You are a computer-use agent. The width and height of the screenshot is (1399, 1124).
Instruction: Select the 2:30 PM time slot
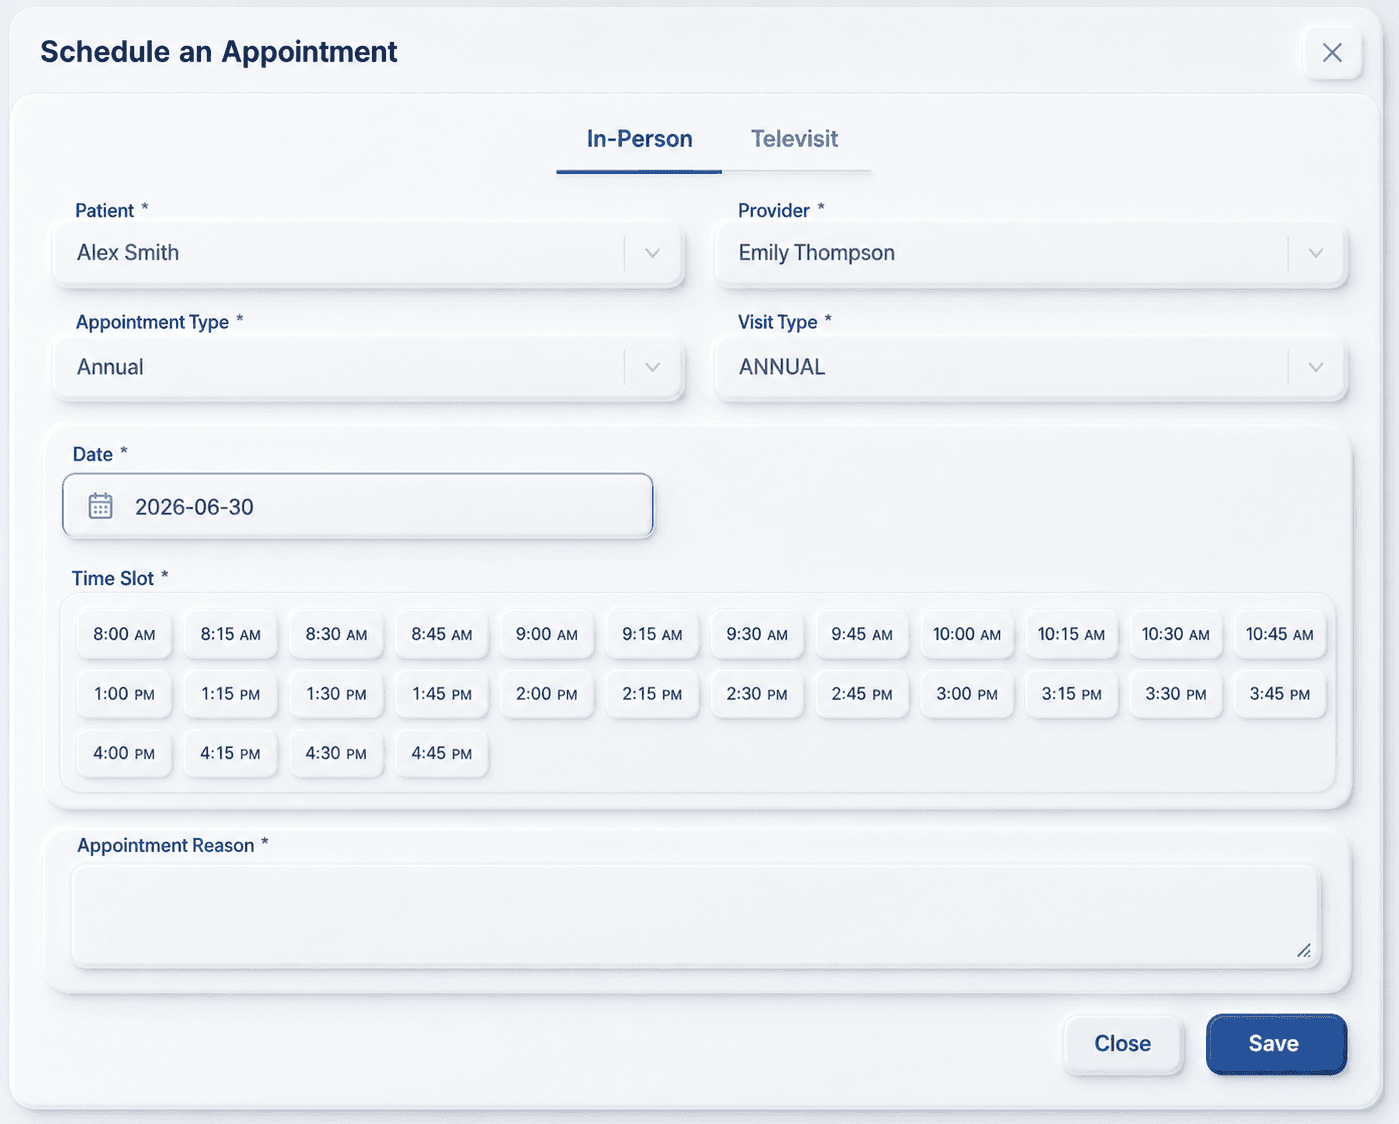[x=757, y=694]
